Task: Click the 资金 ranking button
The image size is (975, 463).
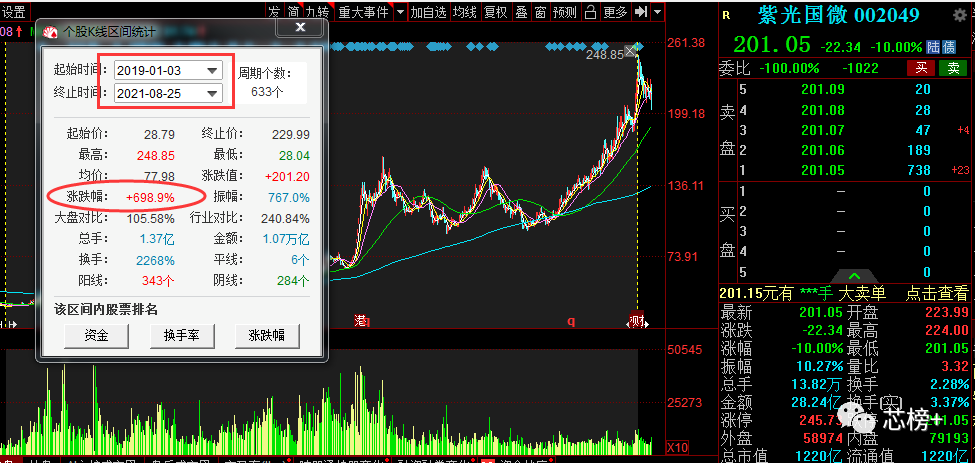Action: [96, 336]
